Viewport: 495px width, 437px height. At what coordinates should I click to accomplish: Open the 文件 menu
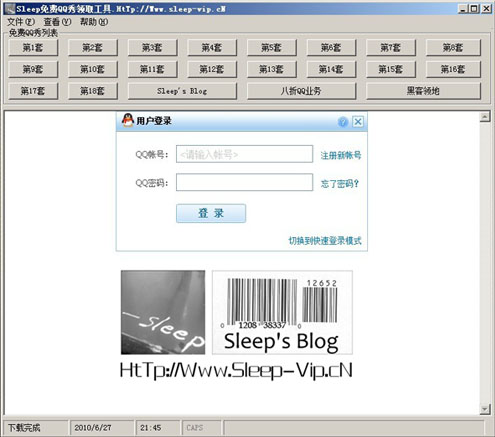(21, 22)
